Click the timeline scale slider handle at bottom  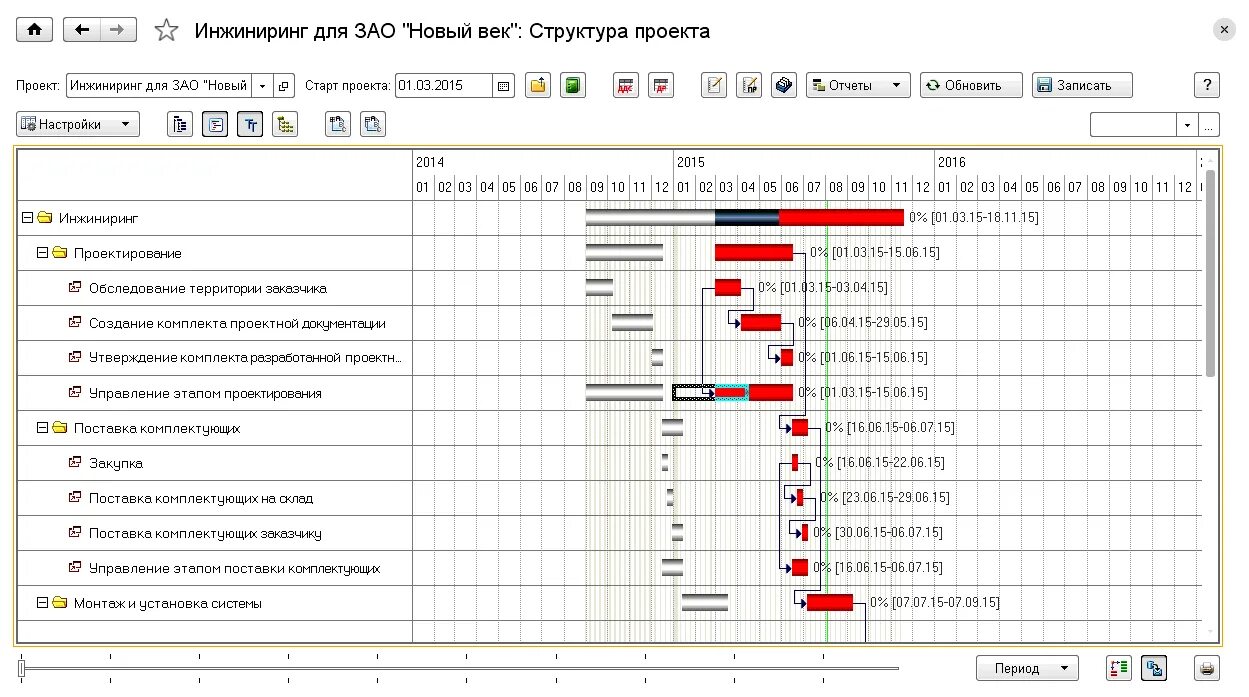(21, 668)
